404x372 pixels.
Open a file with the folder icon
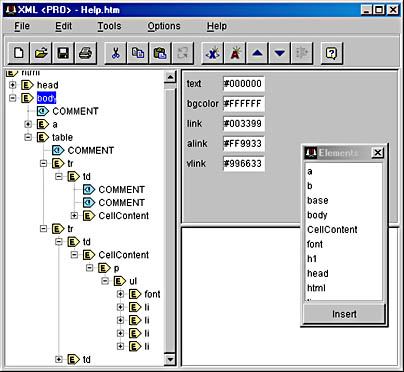(x=41, y=53)
